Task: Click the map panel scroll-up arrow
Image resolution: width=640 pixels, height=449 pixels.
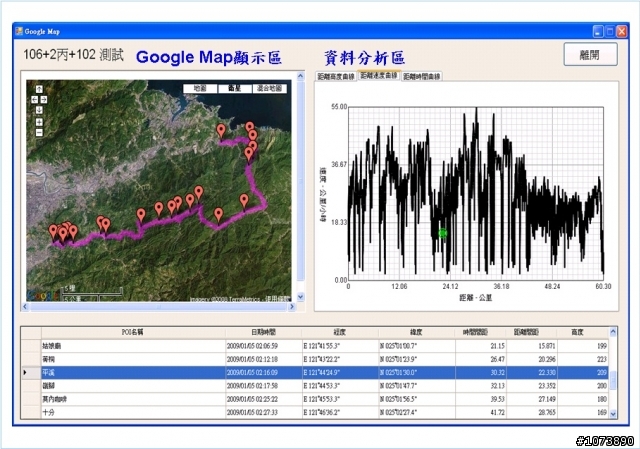Action: 301,76
